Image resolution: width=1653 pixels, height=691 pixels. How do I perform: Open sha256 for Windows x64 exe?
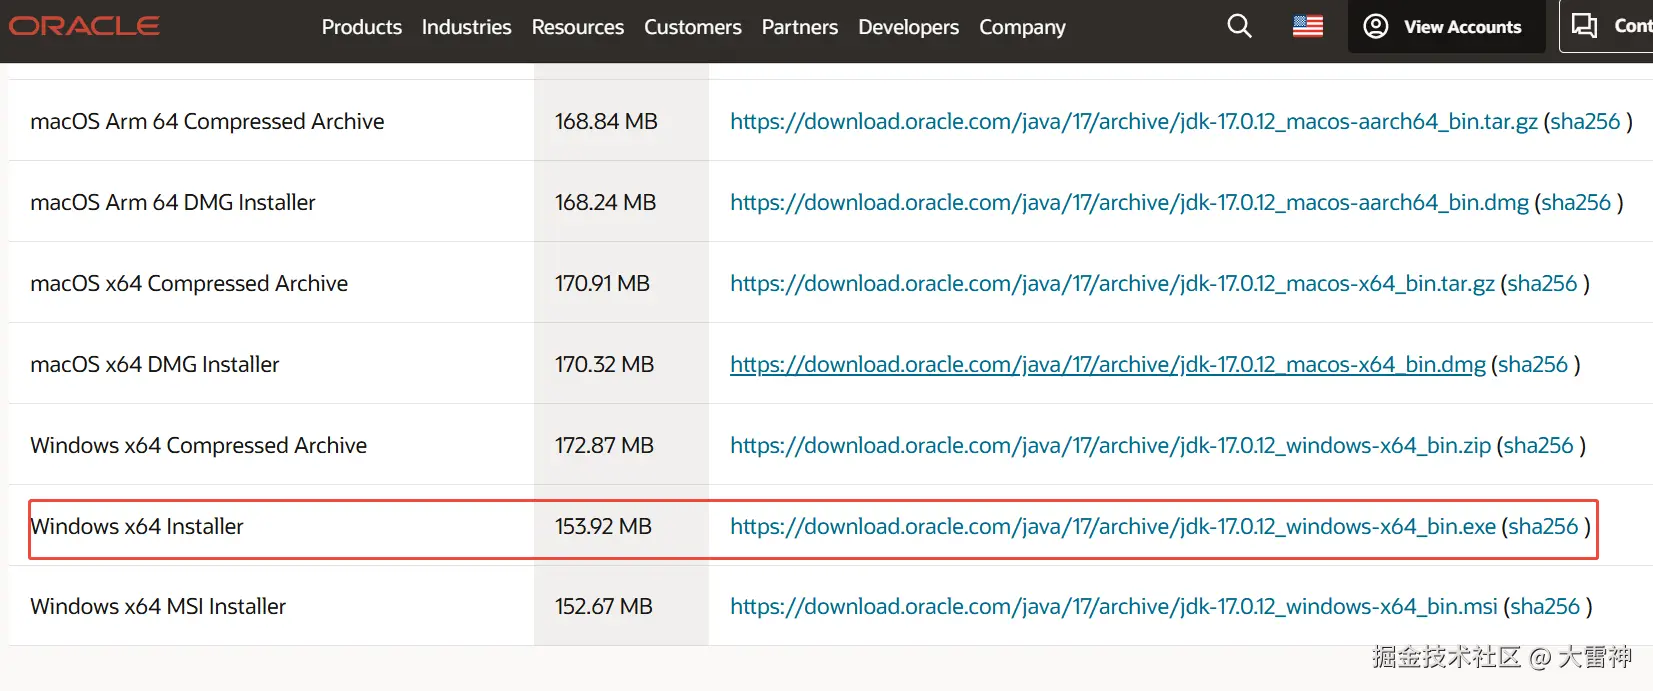coord(1543,526)
